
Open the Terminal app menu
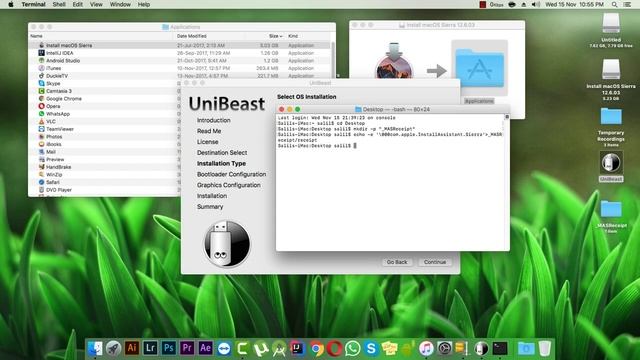click(33, 4)
